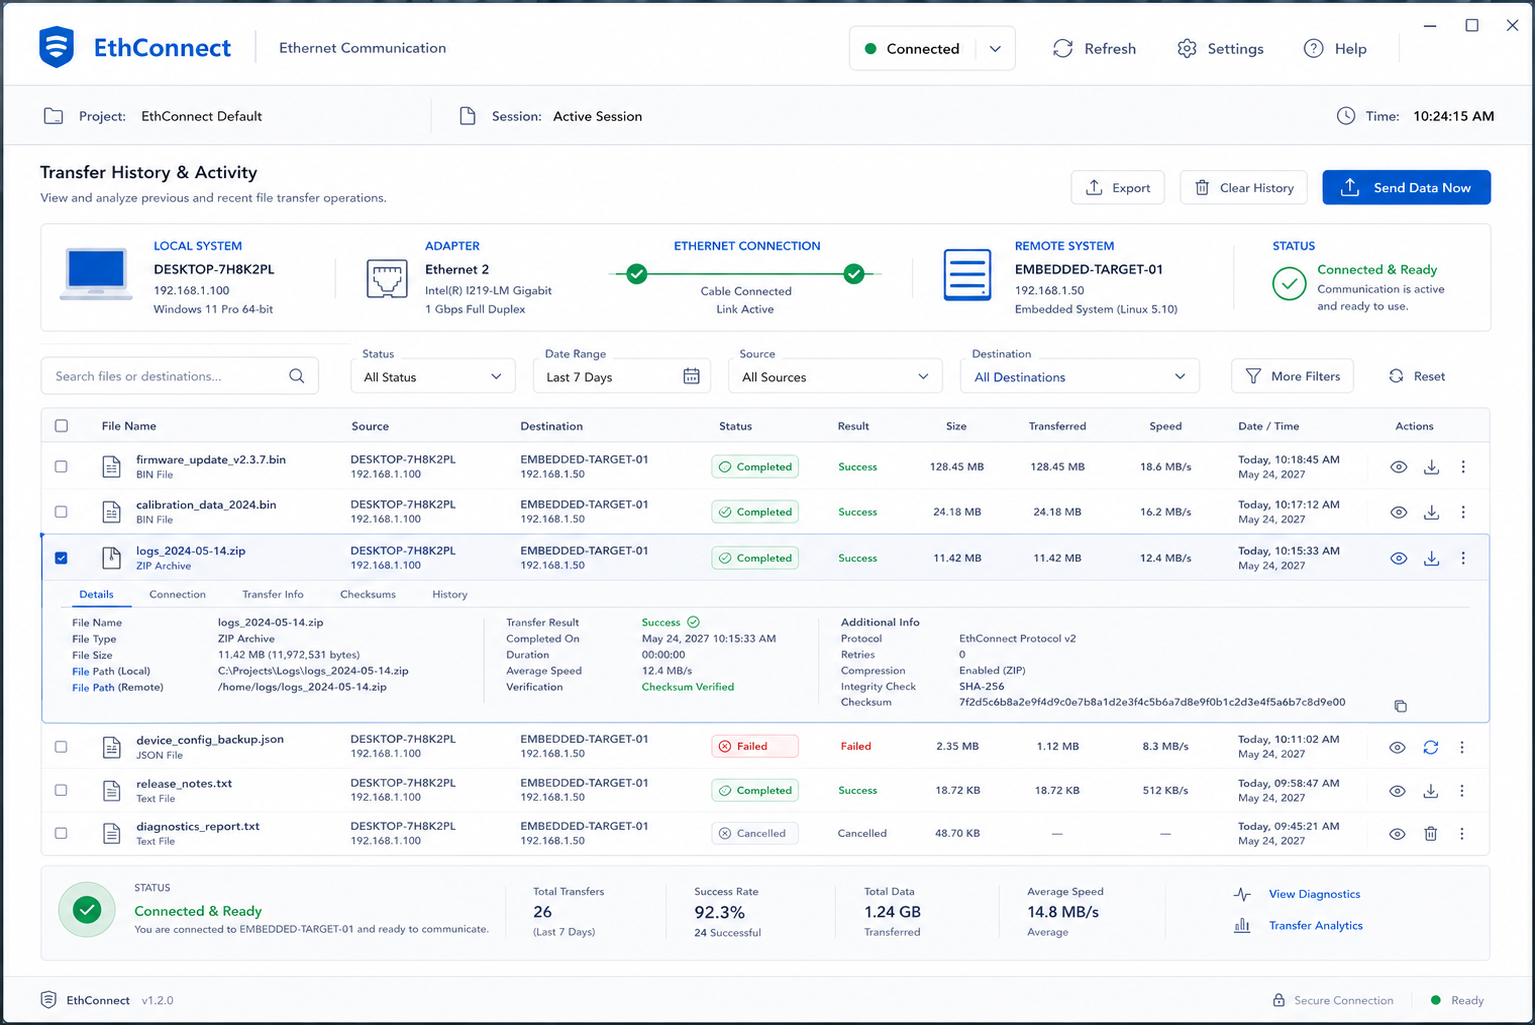
Task: Click the remote system server icon
Action: tap(967, 275)
